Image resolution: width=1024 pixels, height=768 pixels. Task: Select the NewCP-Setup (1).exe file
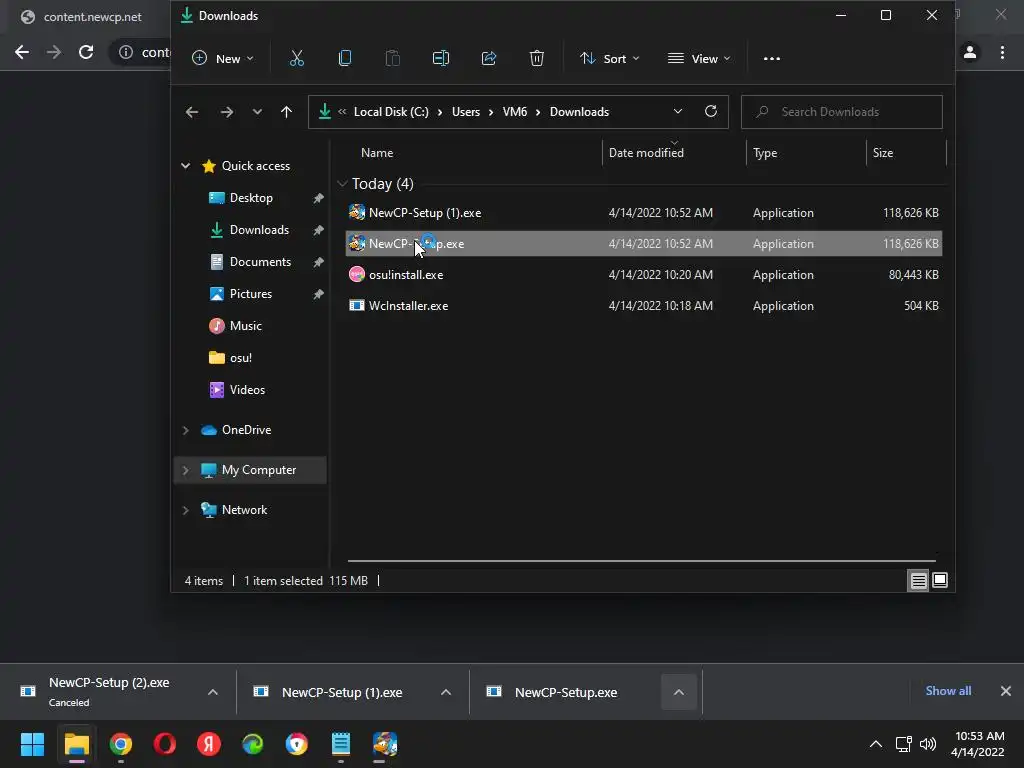[643, 213]
